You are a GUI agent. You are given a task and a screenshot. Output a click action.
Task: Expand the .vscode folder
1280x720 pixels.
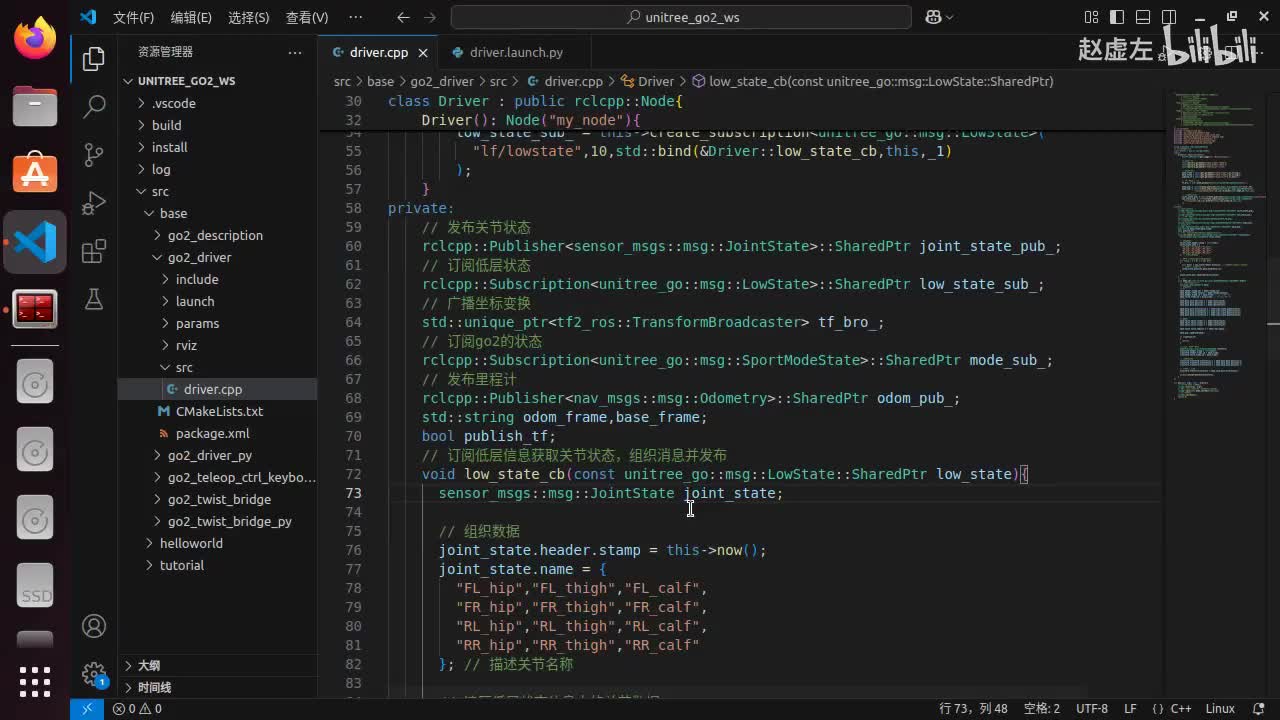point(218,103)
